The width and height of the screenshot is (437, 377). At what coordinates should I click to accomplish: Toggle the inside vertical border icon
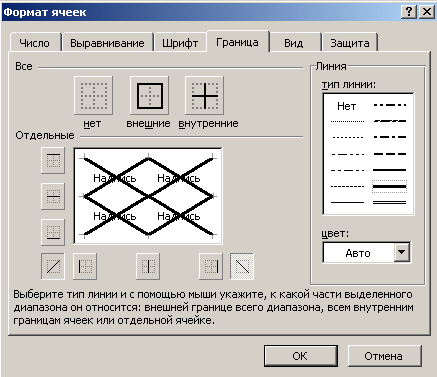148,266
